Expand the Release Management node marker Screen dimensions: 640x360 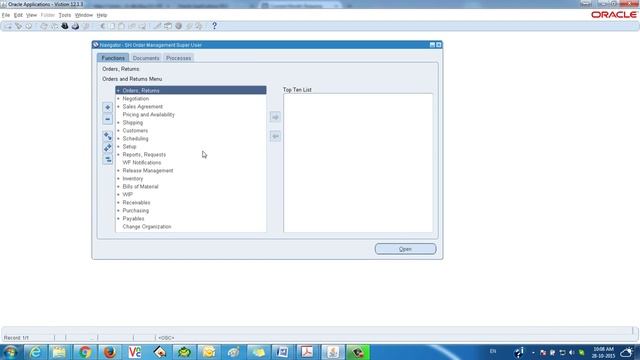(x=118, y=171)
